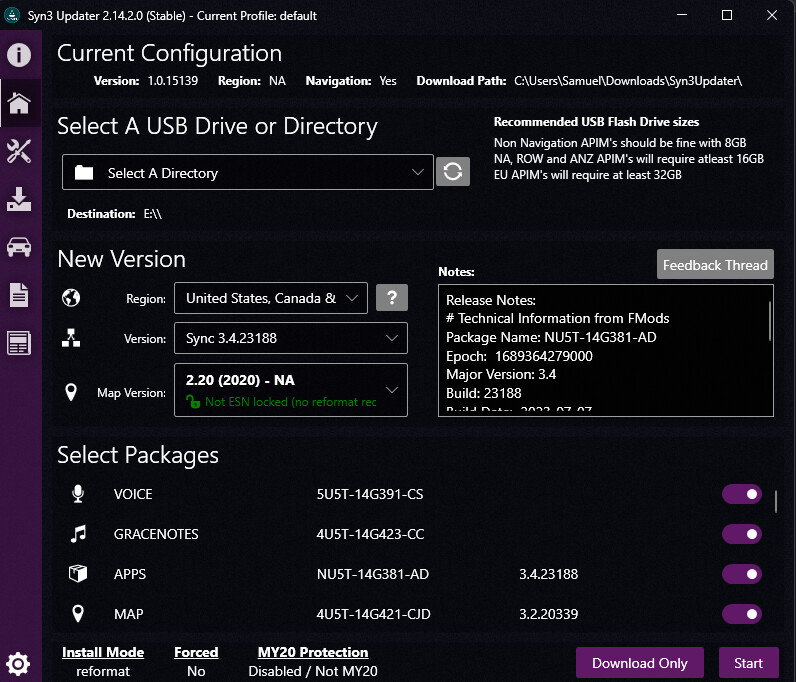Open the News sidebar icon
The height and width of the screenshot is (682, 796).
(x=19, y=343)
